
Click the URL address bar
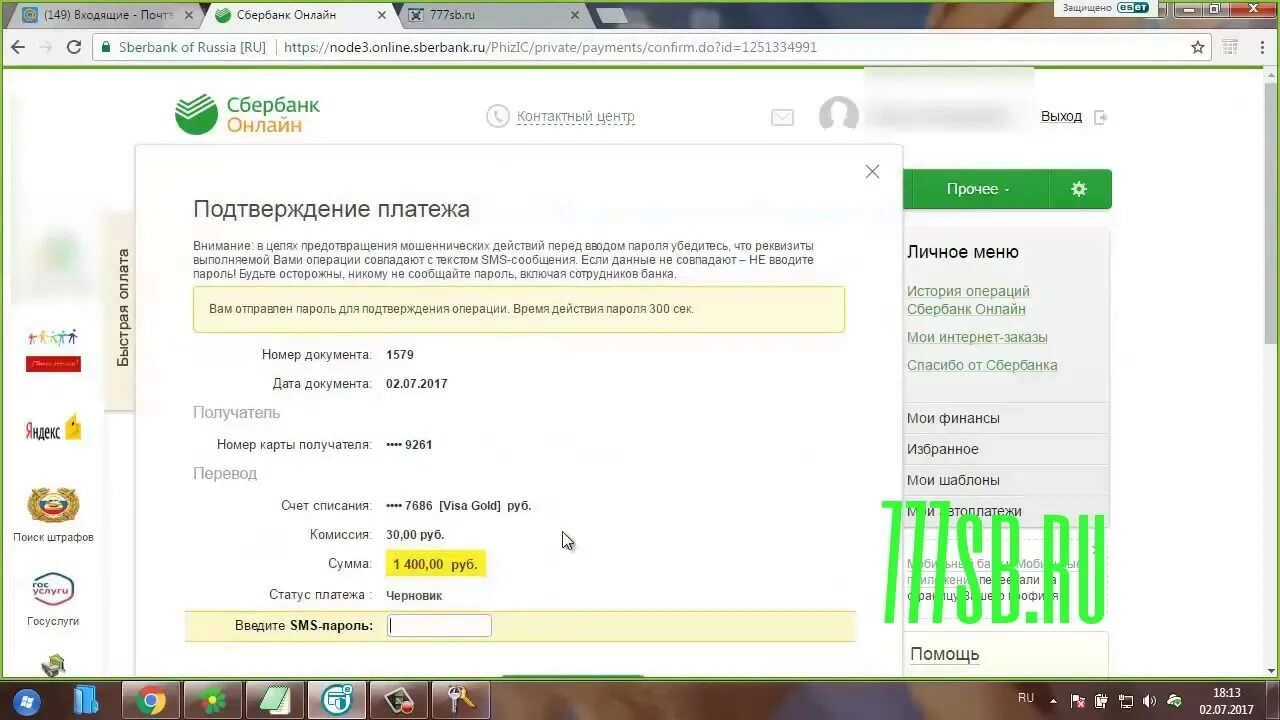[x=650, y=47]
